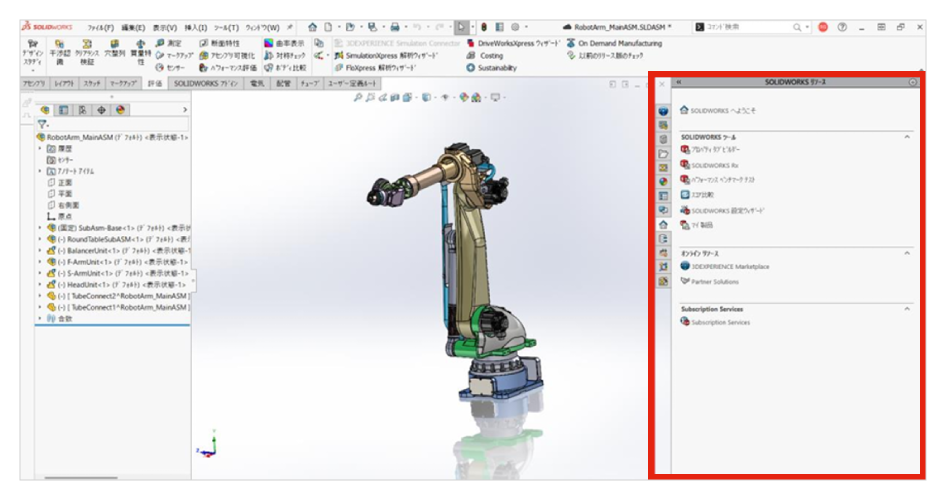
Task: Expand the BalancerUnit tree node
Action: (39, 250)
